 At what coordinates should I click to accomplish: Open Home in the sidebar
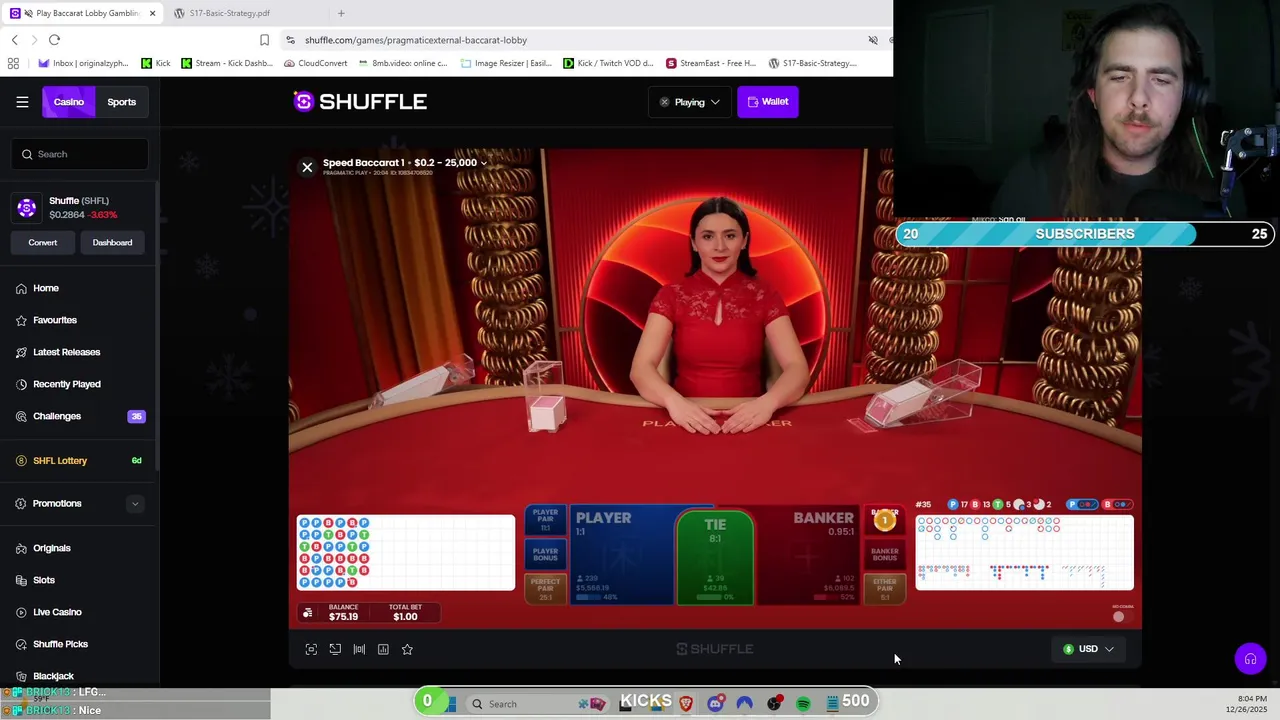[46, 288]
